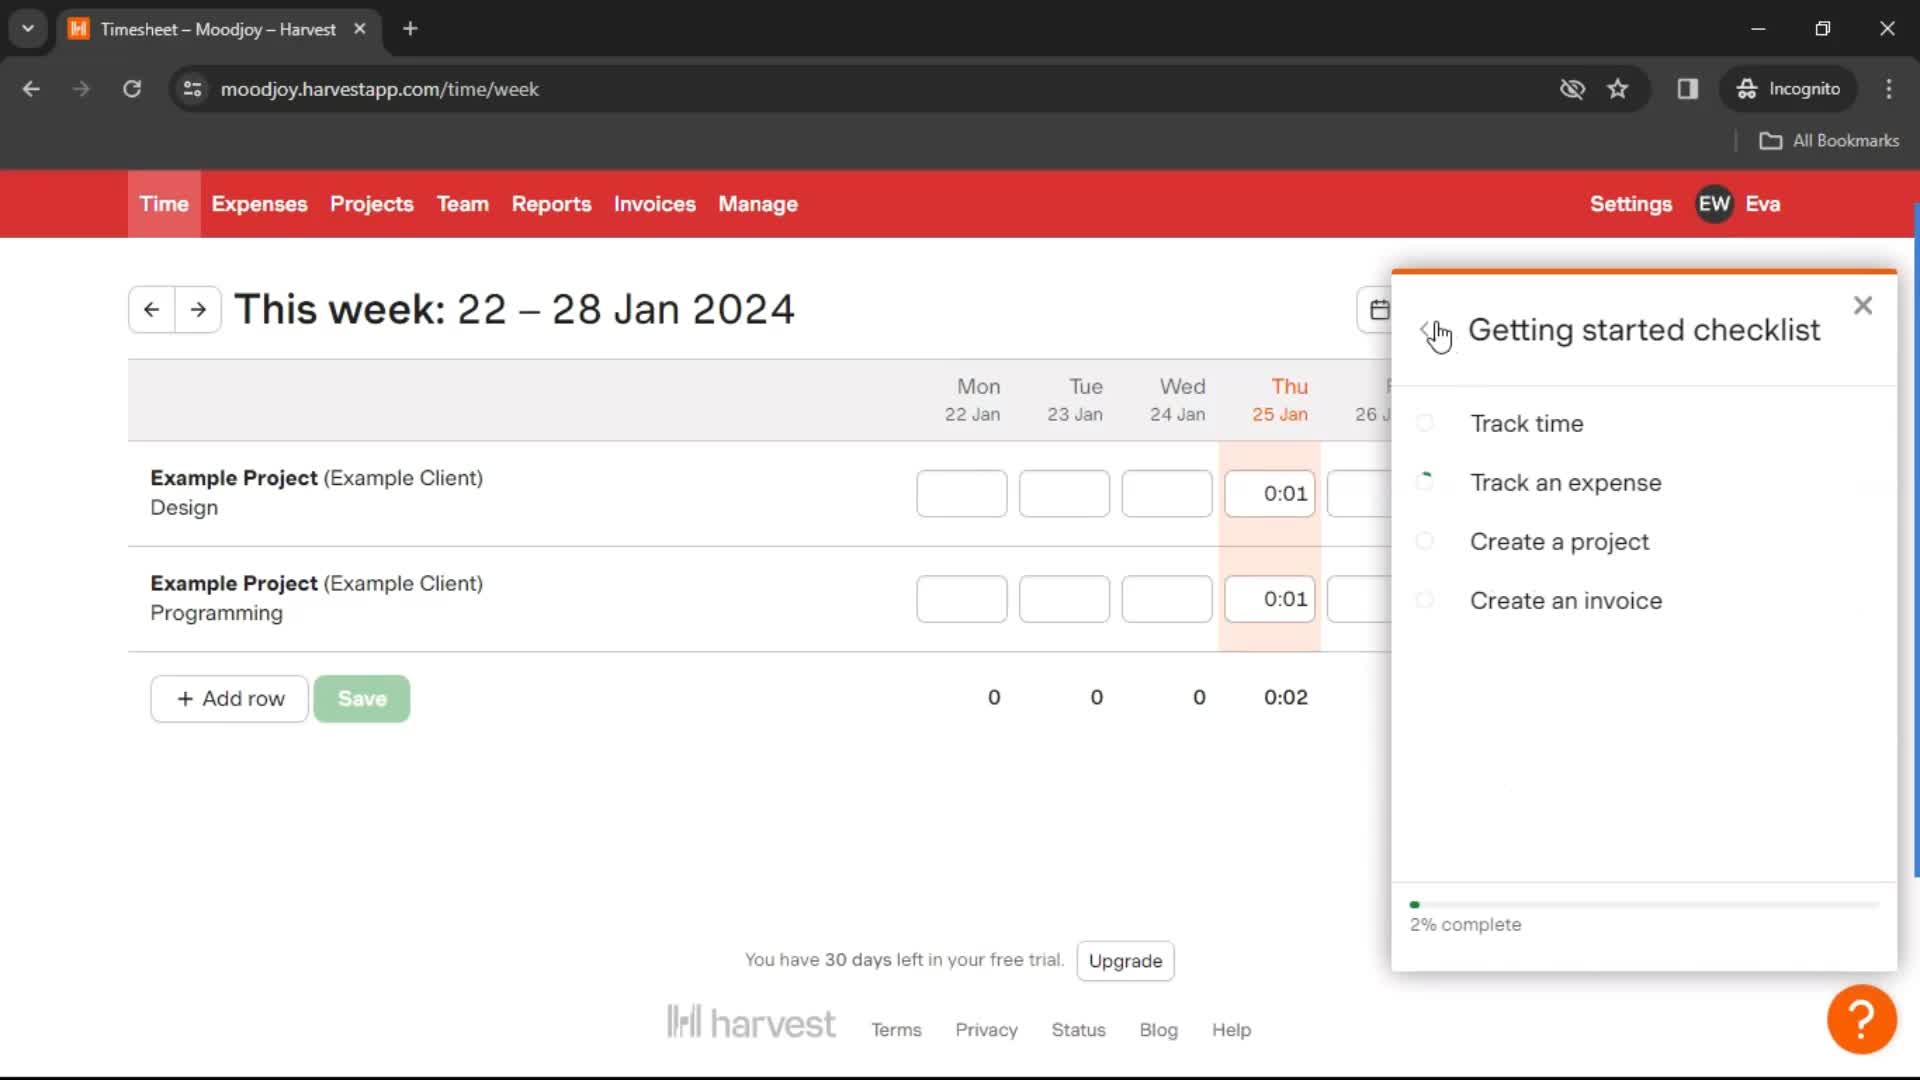Click the browser address bar URL
This screenshot has width=1920, height=1080.
[x=379, y=89]
